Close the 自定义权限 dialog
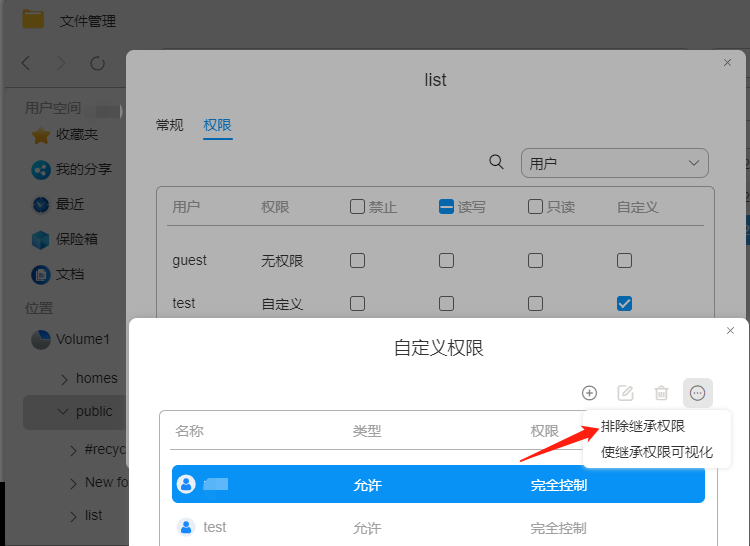 tap(730, 330)
